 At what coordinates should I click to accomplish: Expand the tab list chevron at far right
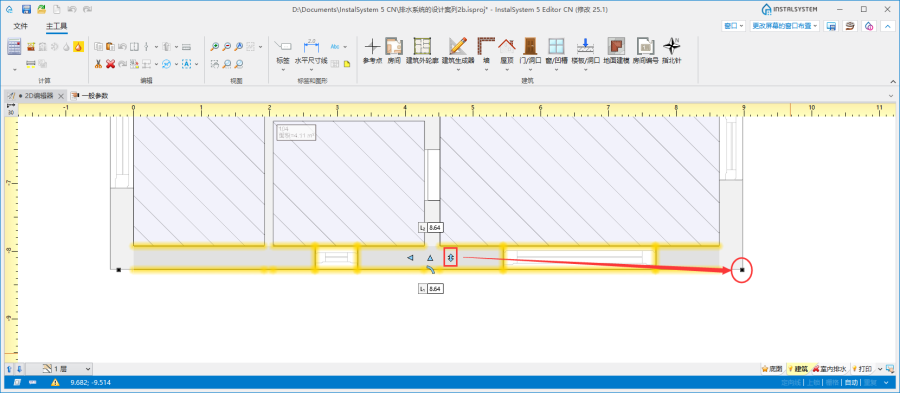pyautogui.click(x=892, y=96)
